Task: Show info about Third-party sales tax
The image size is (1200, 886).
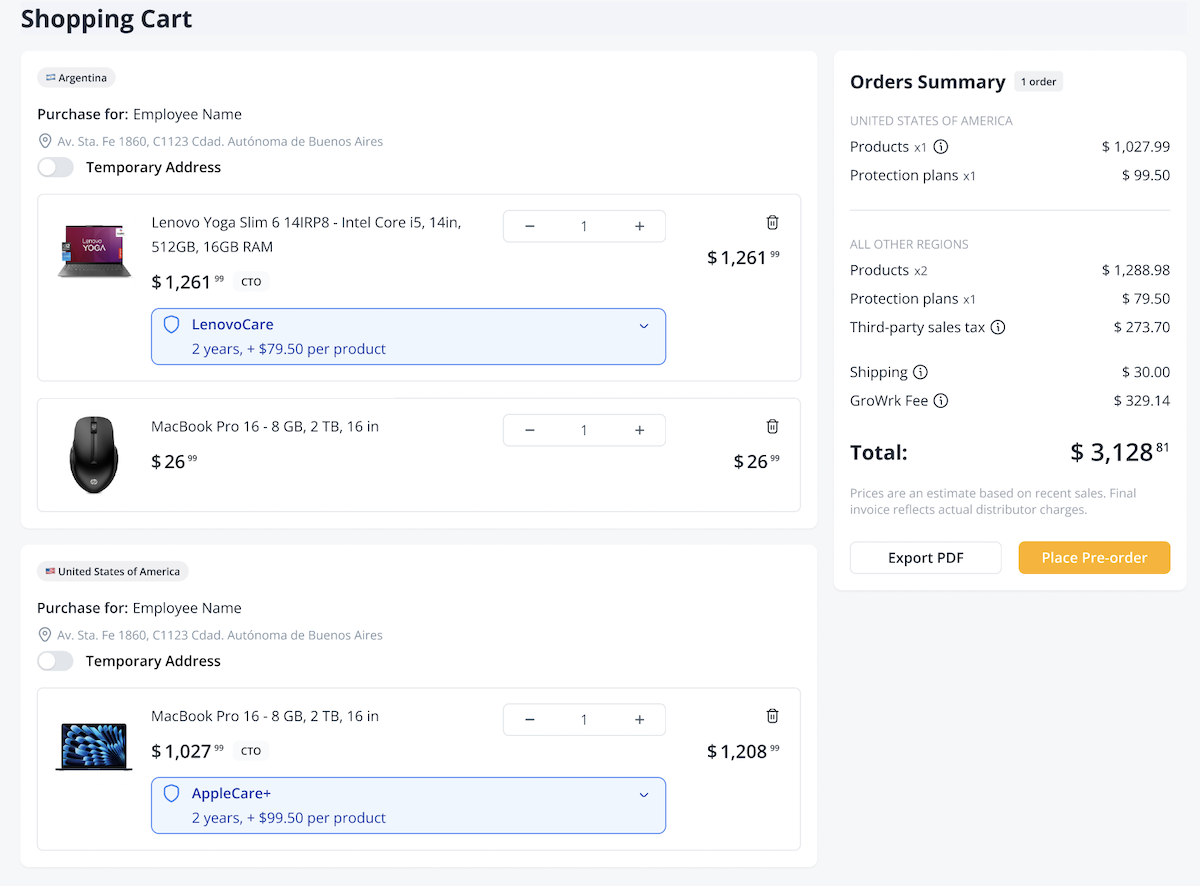Action: coord(998,327)
